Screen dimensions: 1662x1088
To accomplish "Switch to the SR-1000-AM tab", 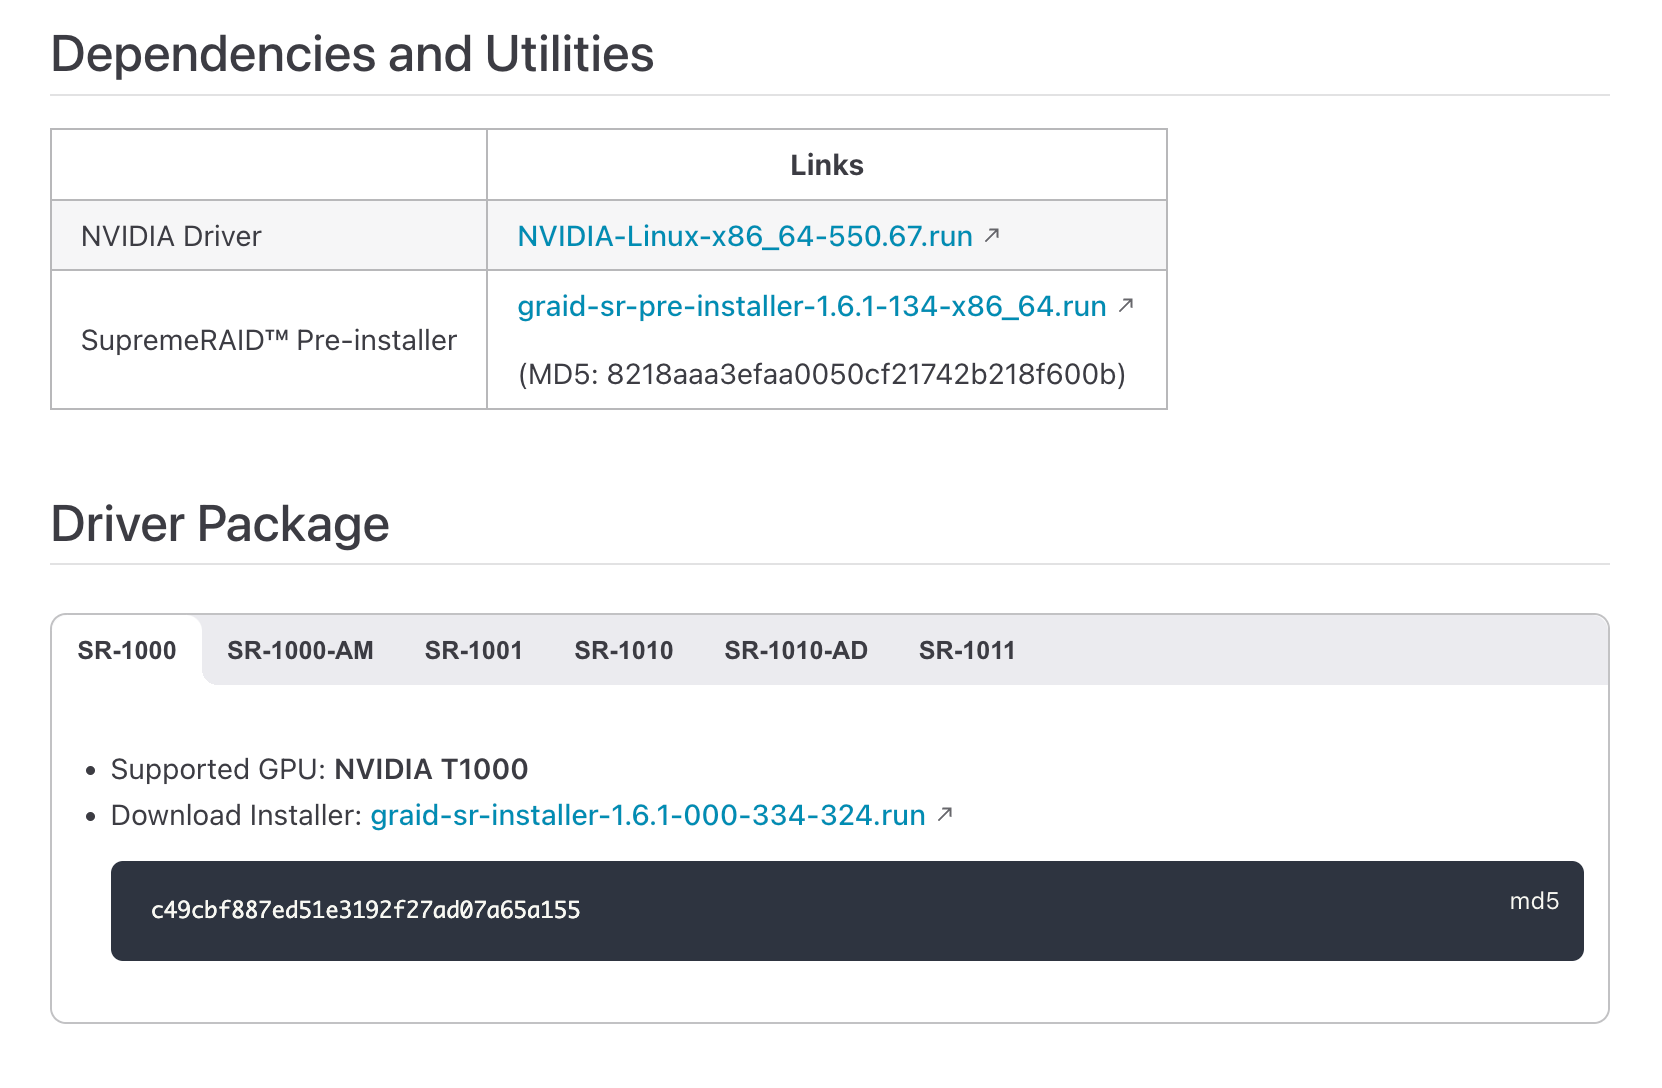I will [300, 651].
